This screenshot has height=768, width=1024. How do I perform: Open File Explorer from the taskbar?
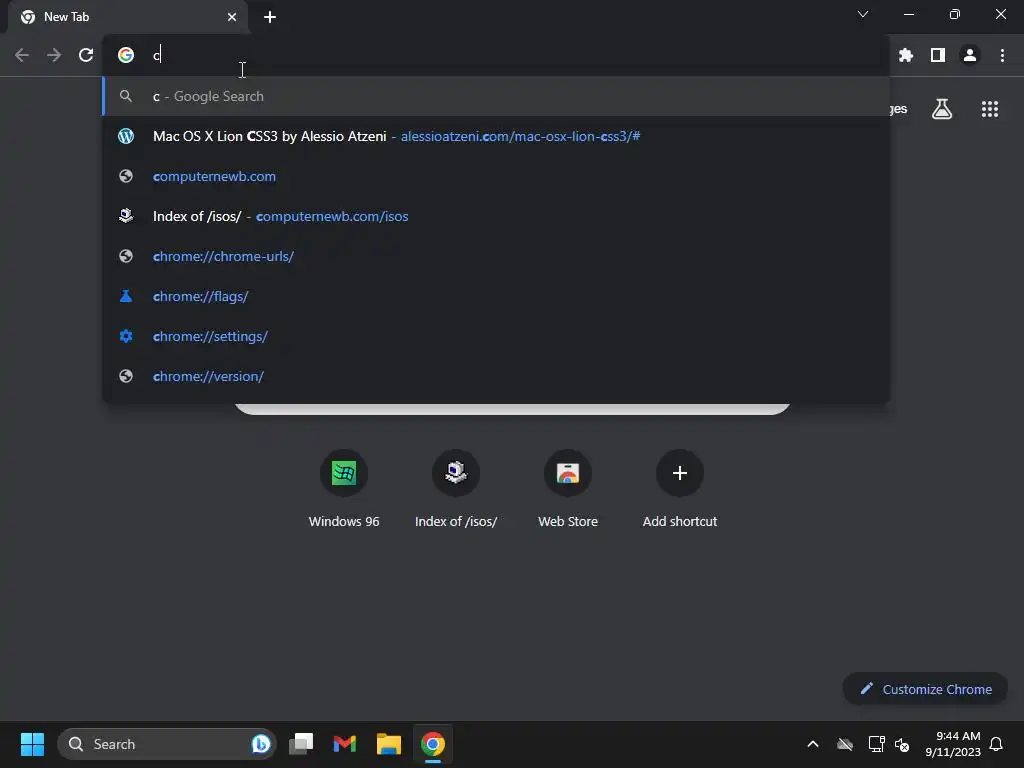pyautogui.click(x=389, y=744)
